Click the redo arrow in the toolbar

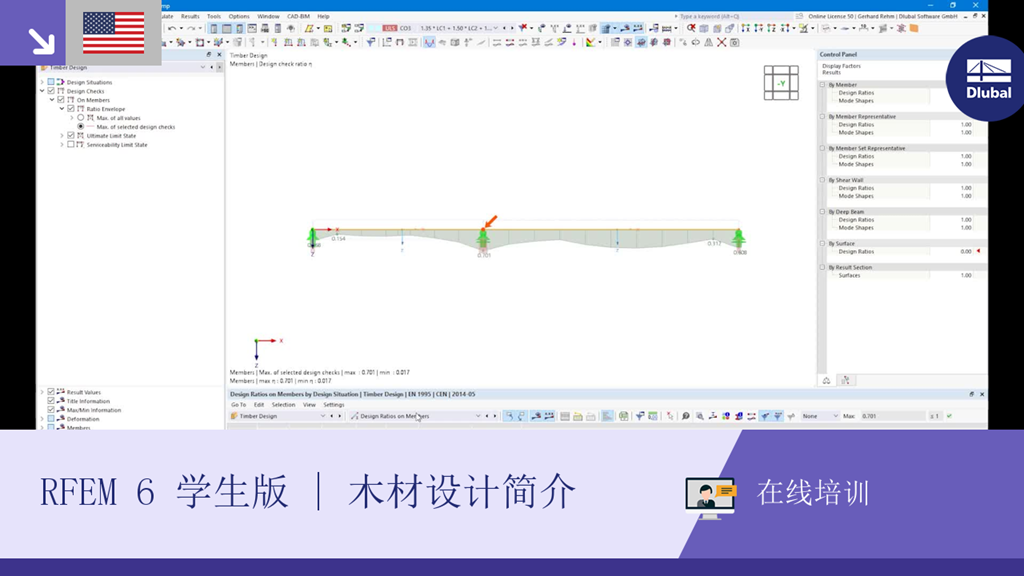[x=191, y=28]
